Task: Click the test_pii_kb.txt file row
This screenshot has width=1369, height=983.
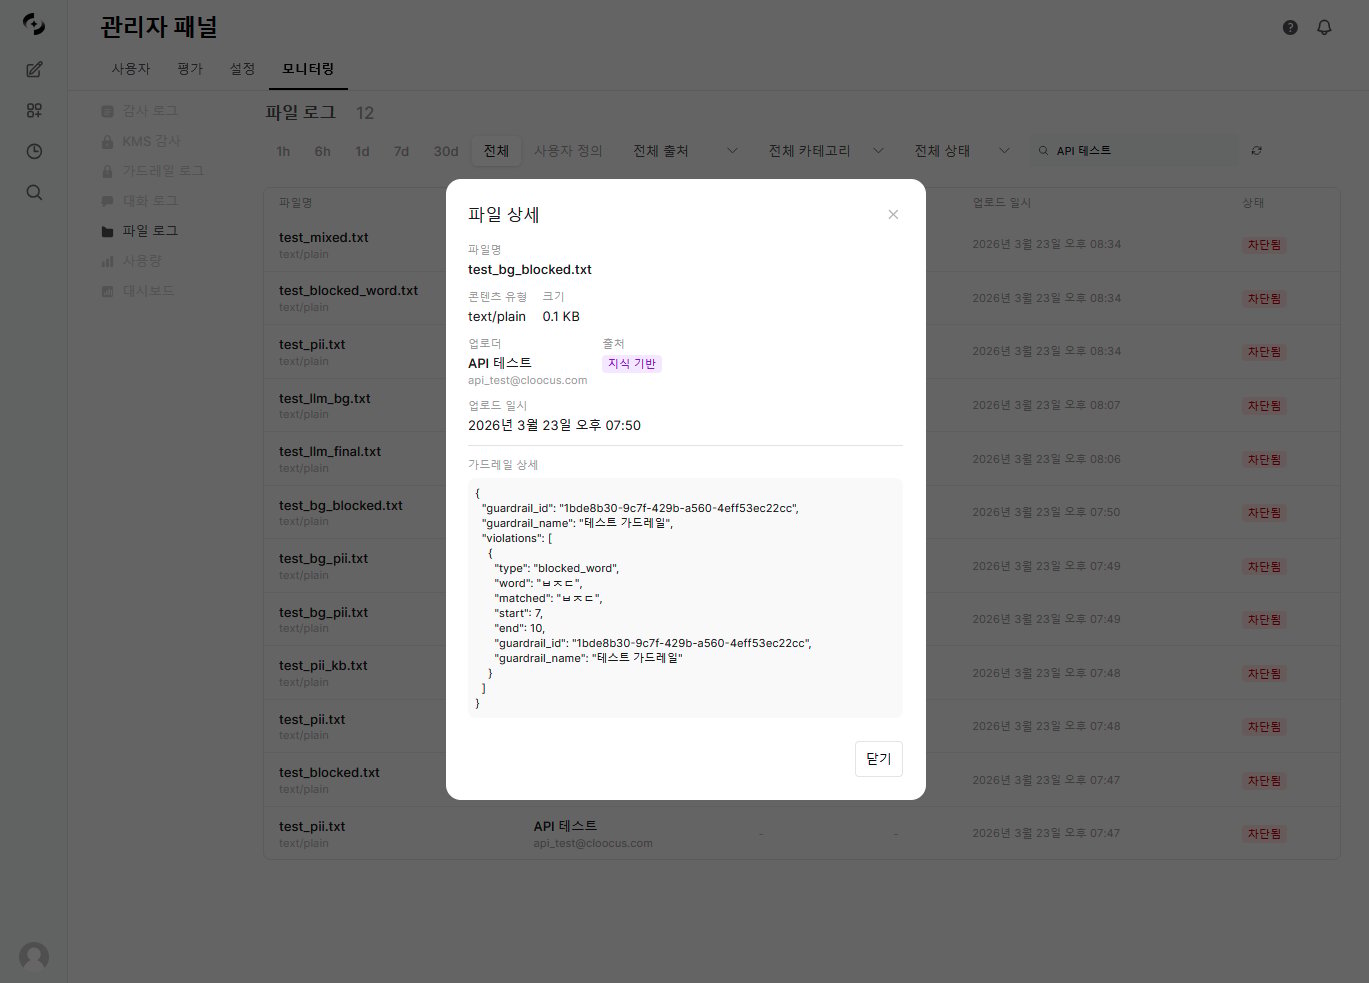Action: point(801,673)
